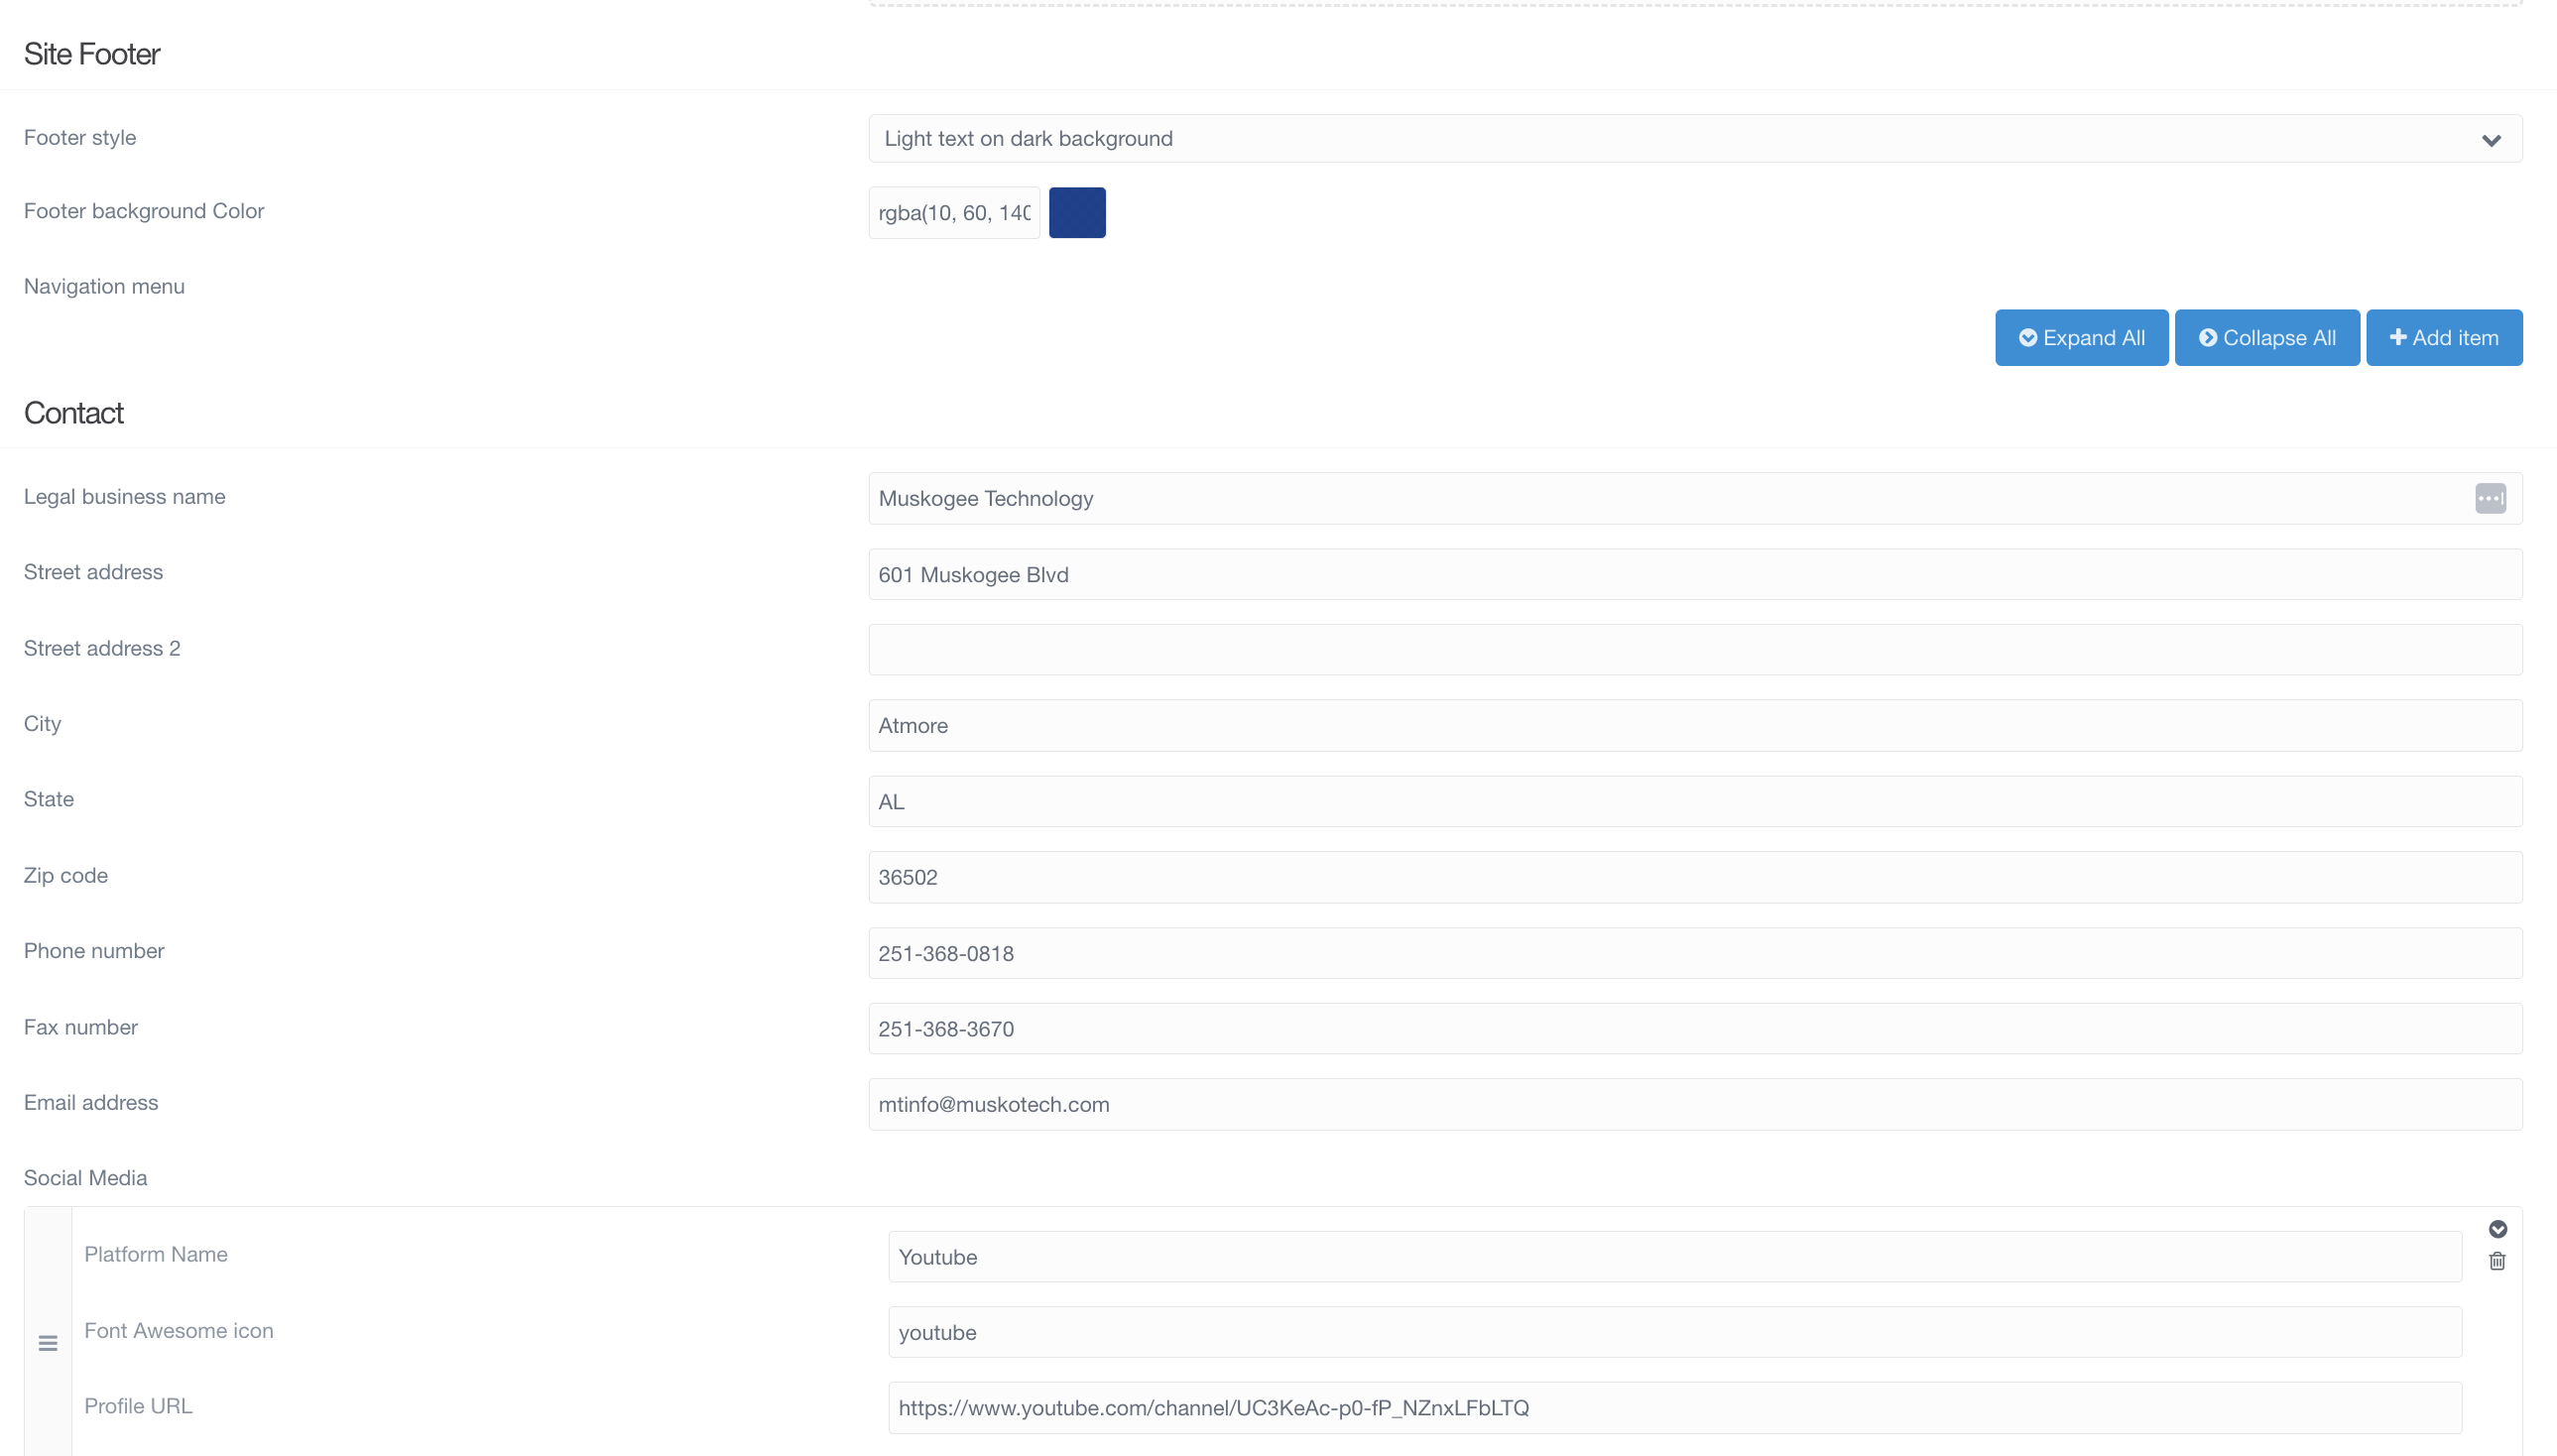Click the Zip code field containing 36502

pos(1695,878)
